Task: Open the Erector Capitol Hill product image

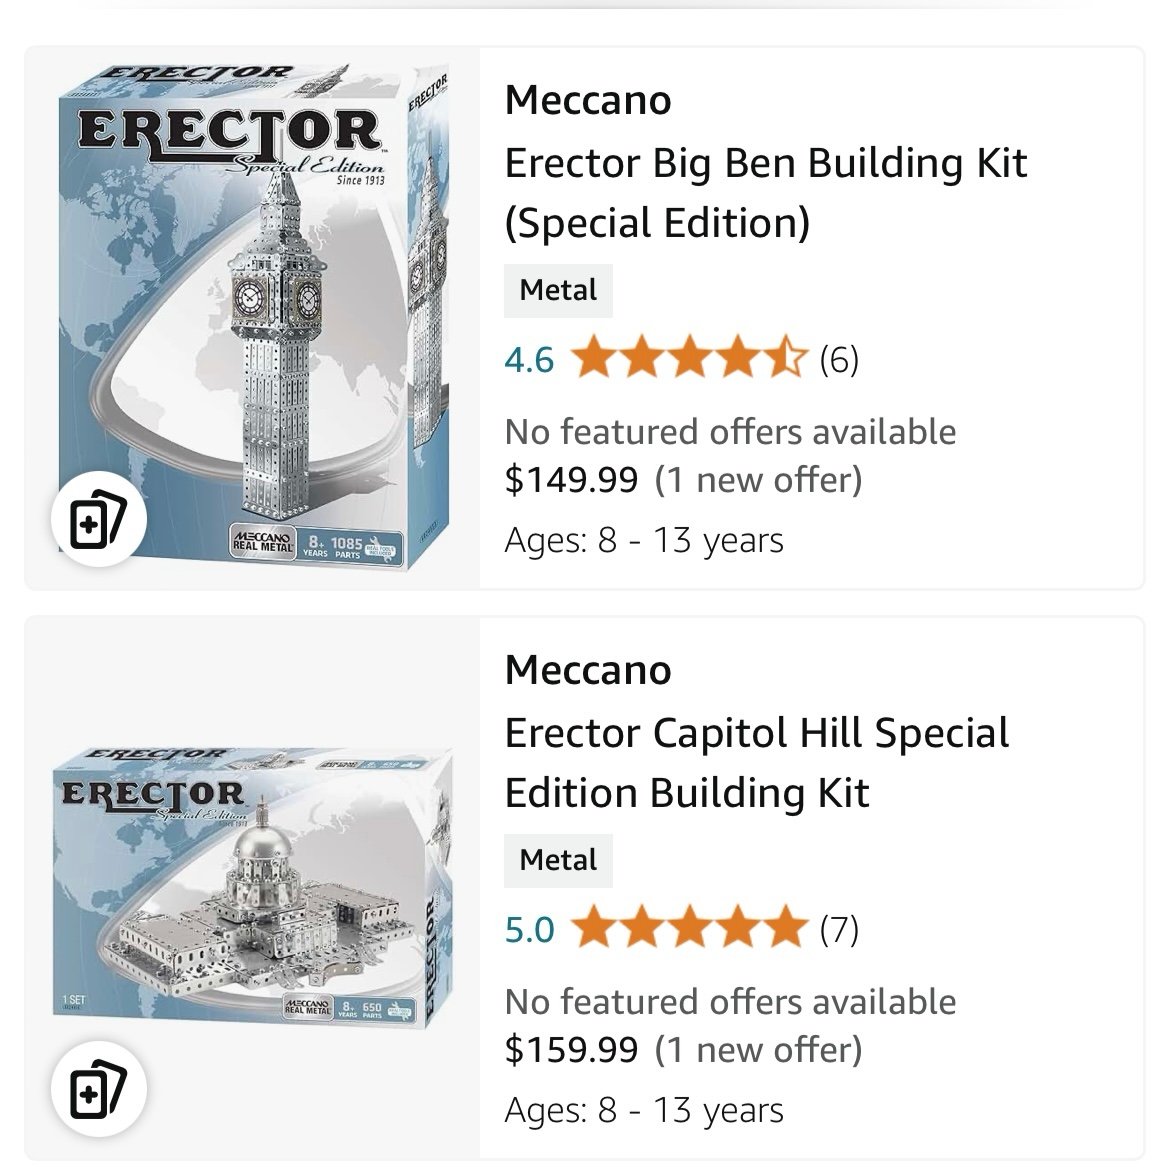Action: click(x=254, y=888)
